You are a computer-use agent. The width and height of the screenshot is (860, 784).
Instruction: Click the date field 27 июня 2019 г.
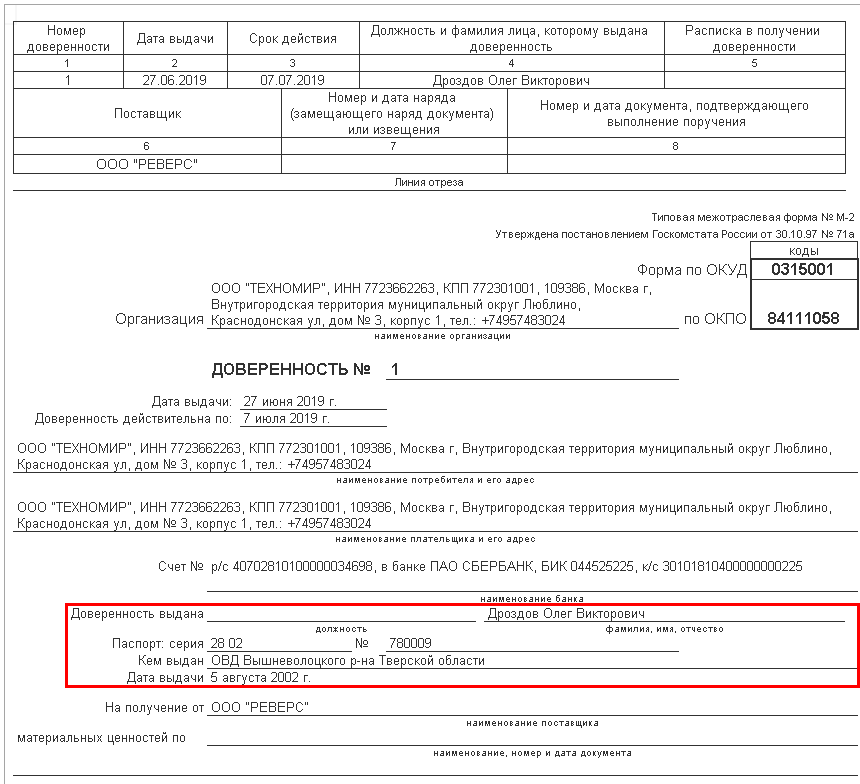tap(313, 402)
